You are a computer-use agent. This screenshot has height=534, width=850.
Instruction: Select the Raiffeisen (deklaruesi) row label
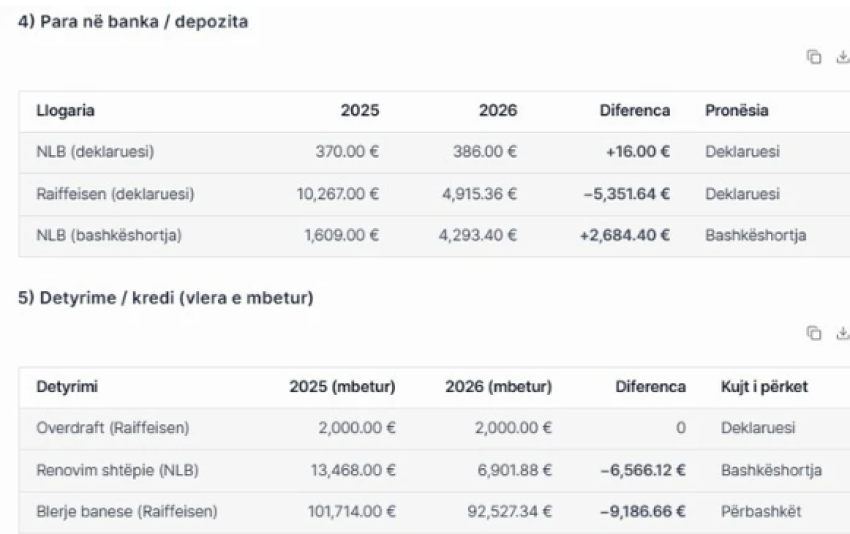click(115, 194)
